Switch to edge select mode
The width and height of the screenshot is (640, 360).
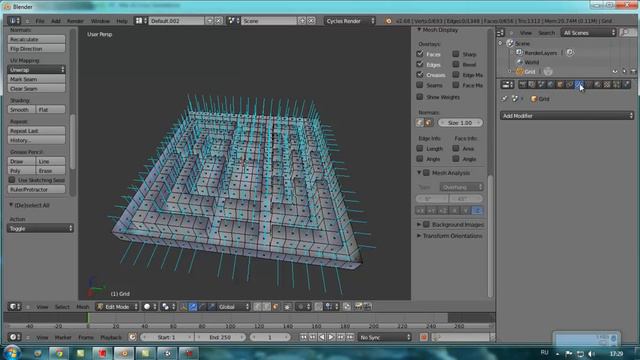pyautogui.click(x=266, y=307)
